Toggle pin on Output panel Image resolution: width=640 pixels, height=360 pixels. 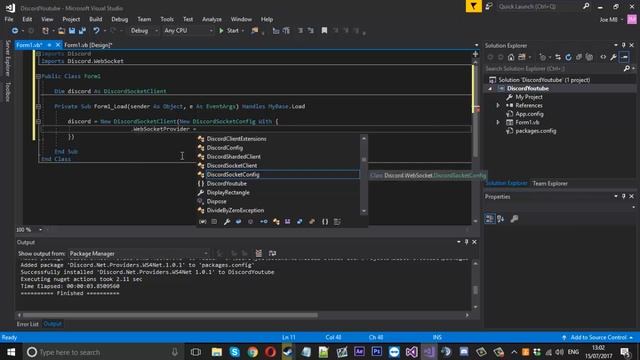[x=467, y=242]
